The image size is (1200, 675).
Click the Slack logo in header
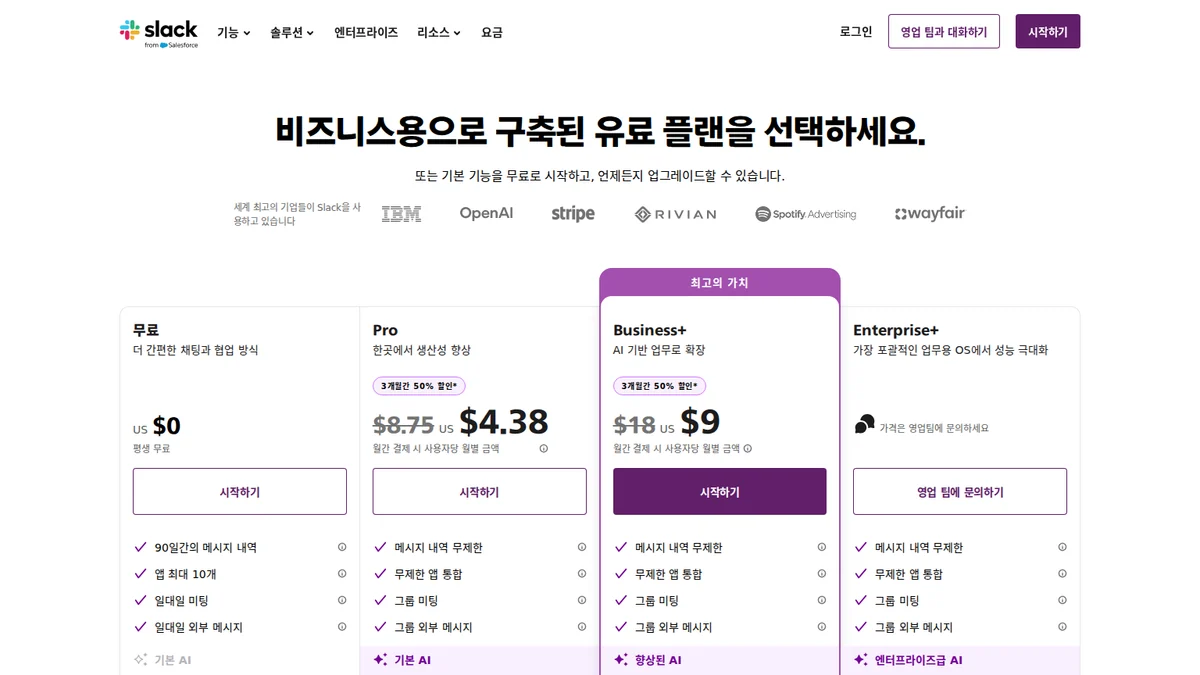click(x=159, y=33)
